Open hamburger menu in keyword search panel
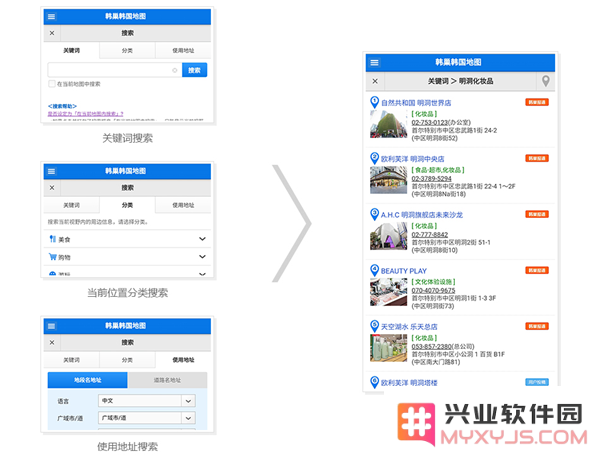 (52, 16)
